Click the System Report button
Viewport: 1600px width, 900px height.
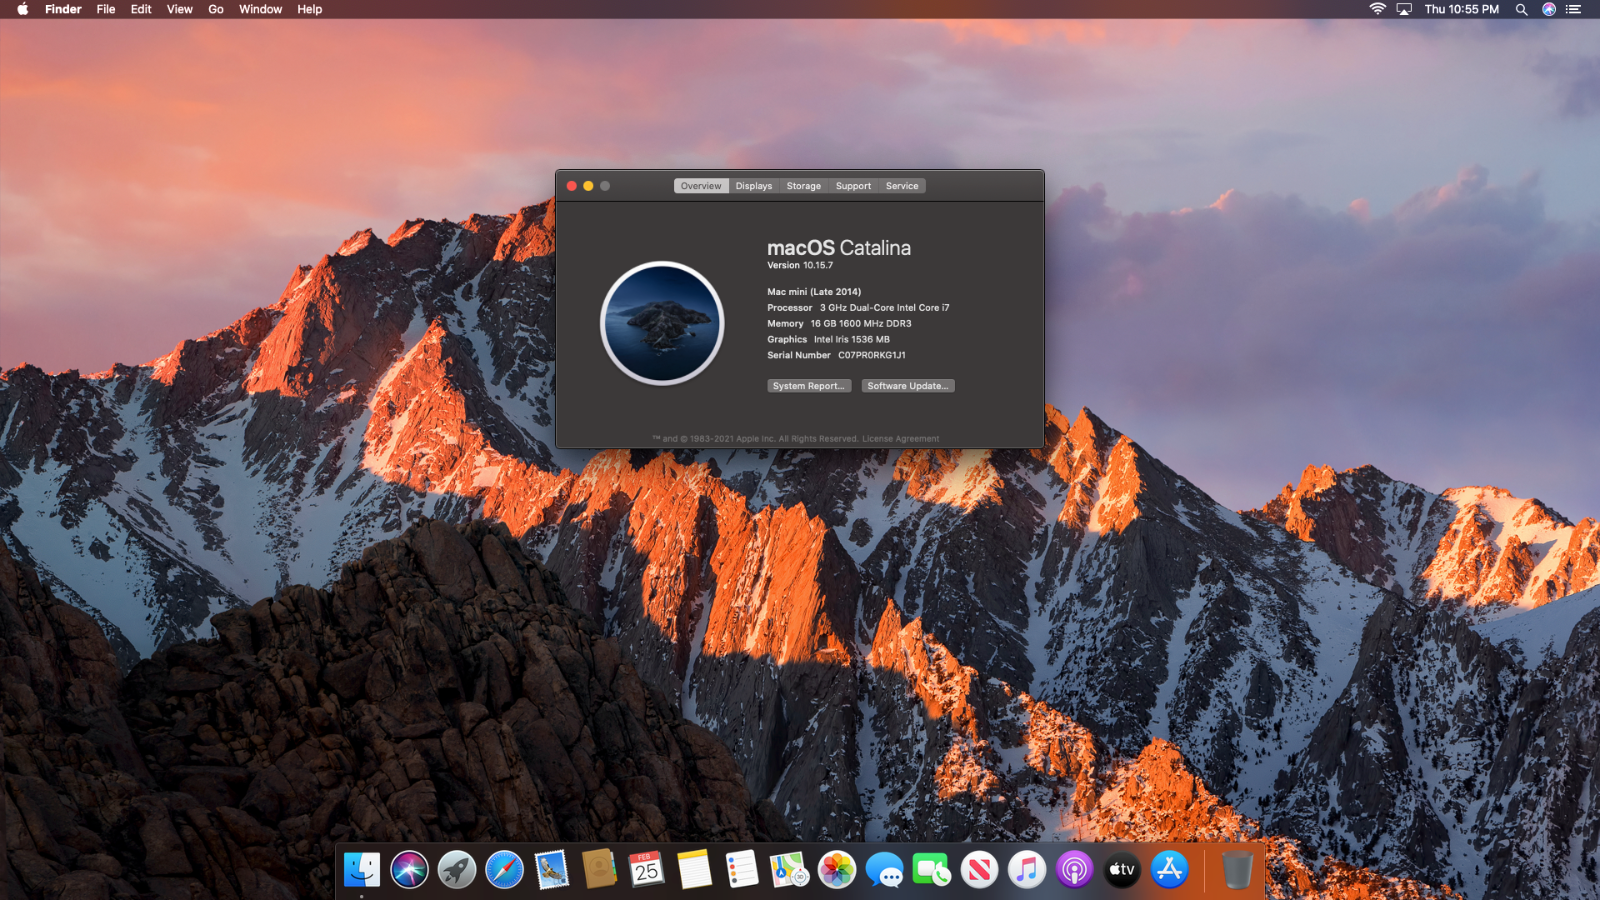(x=809, y=386)
